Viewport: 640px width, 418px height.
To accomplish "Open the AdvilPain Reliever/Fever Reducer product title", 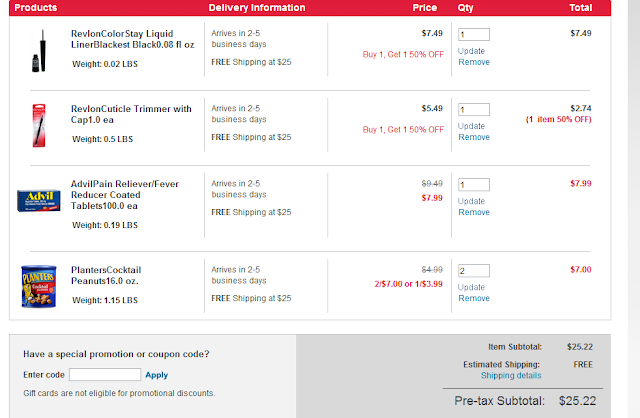I will [x=125, y=195].
